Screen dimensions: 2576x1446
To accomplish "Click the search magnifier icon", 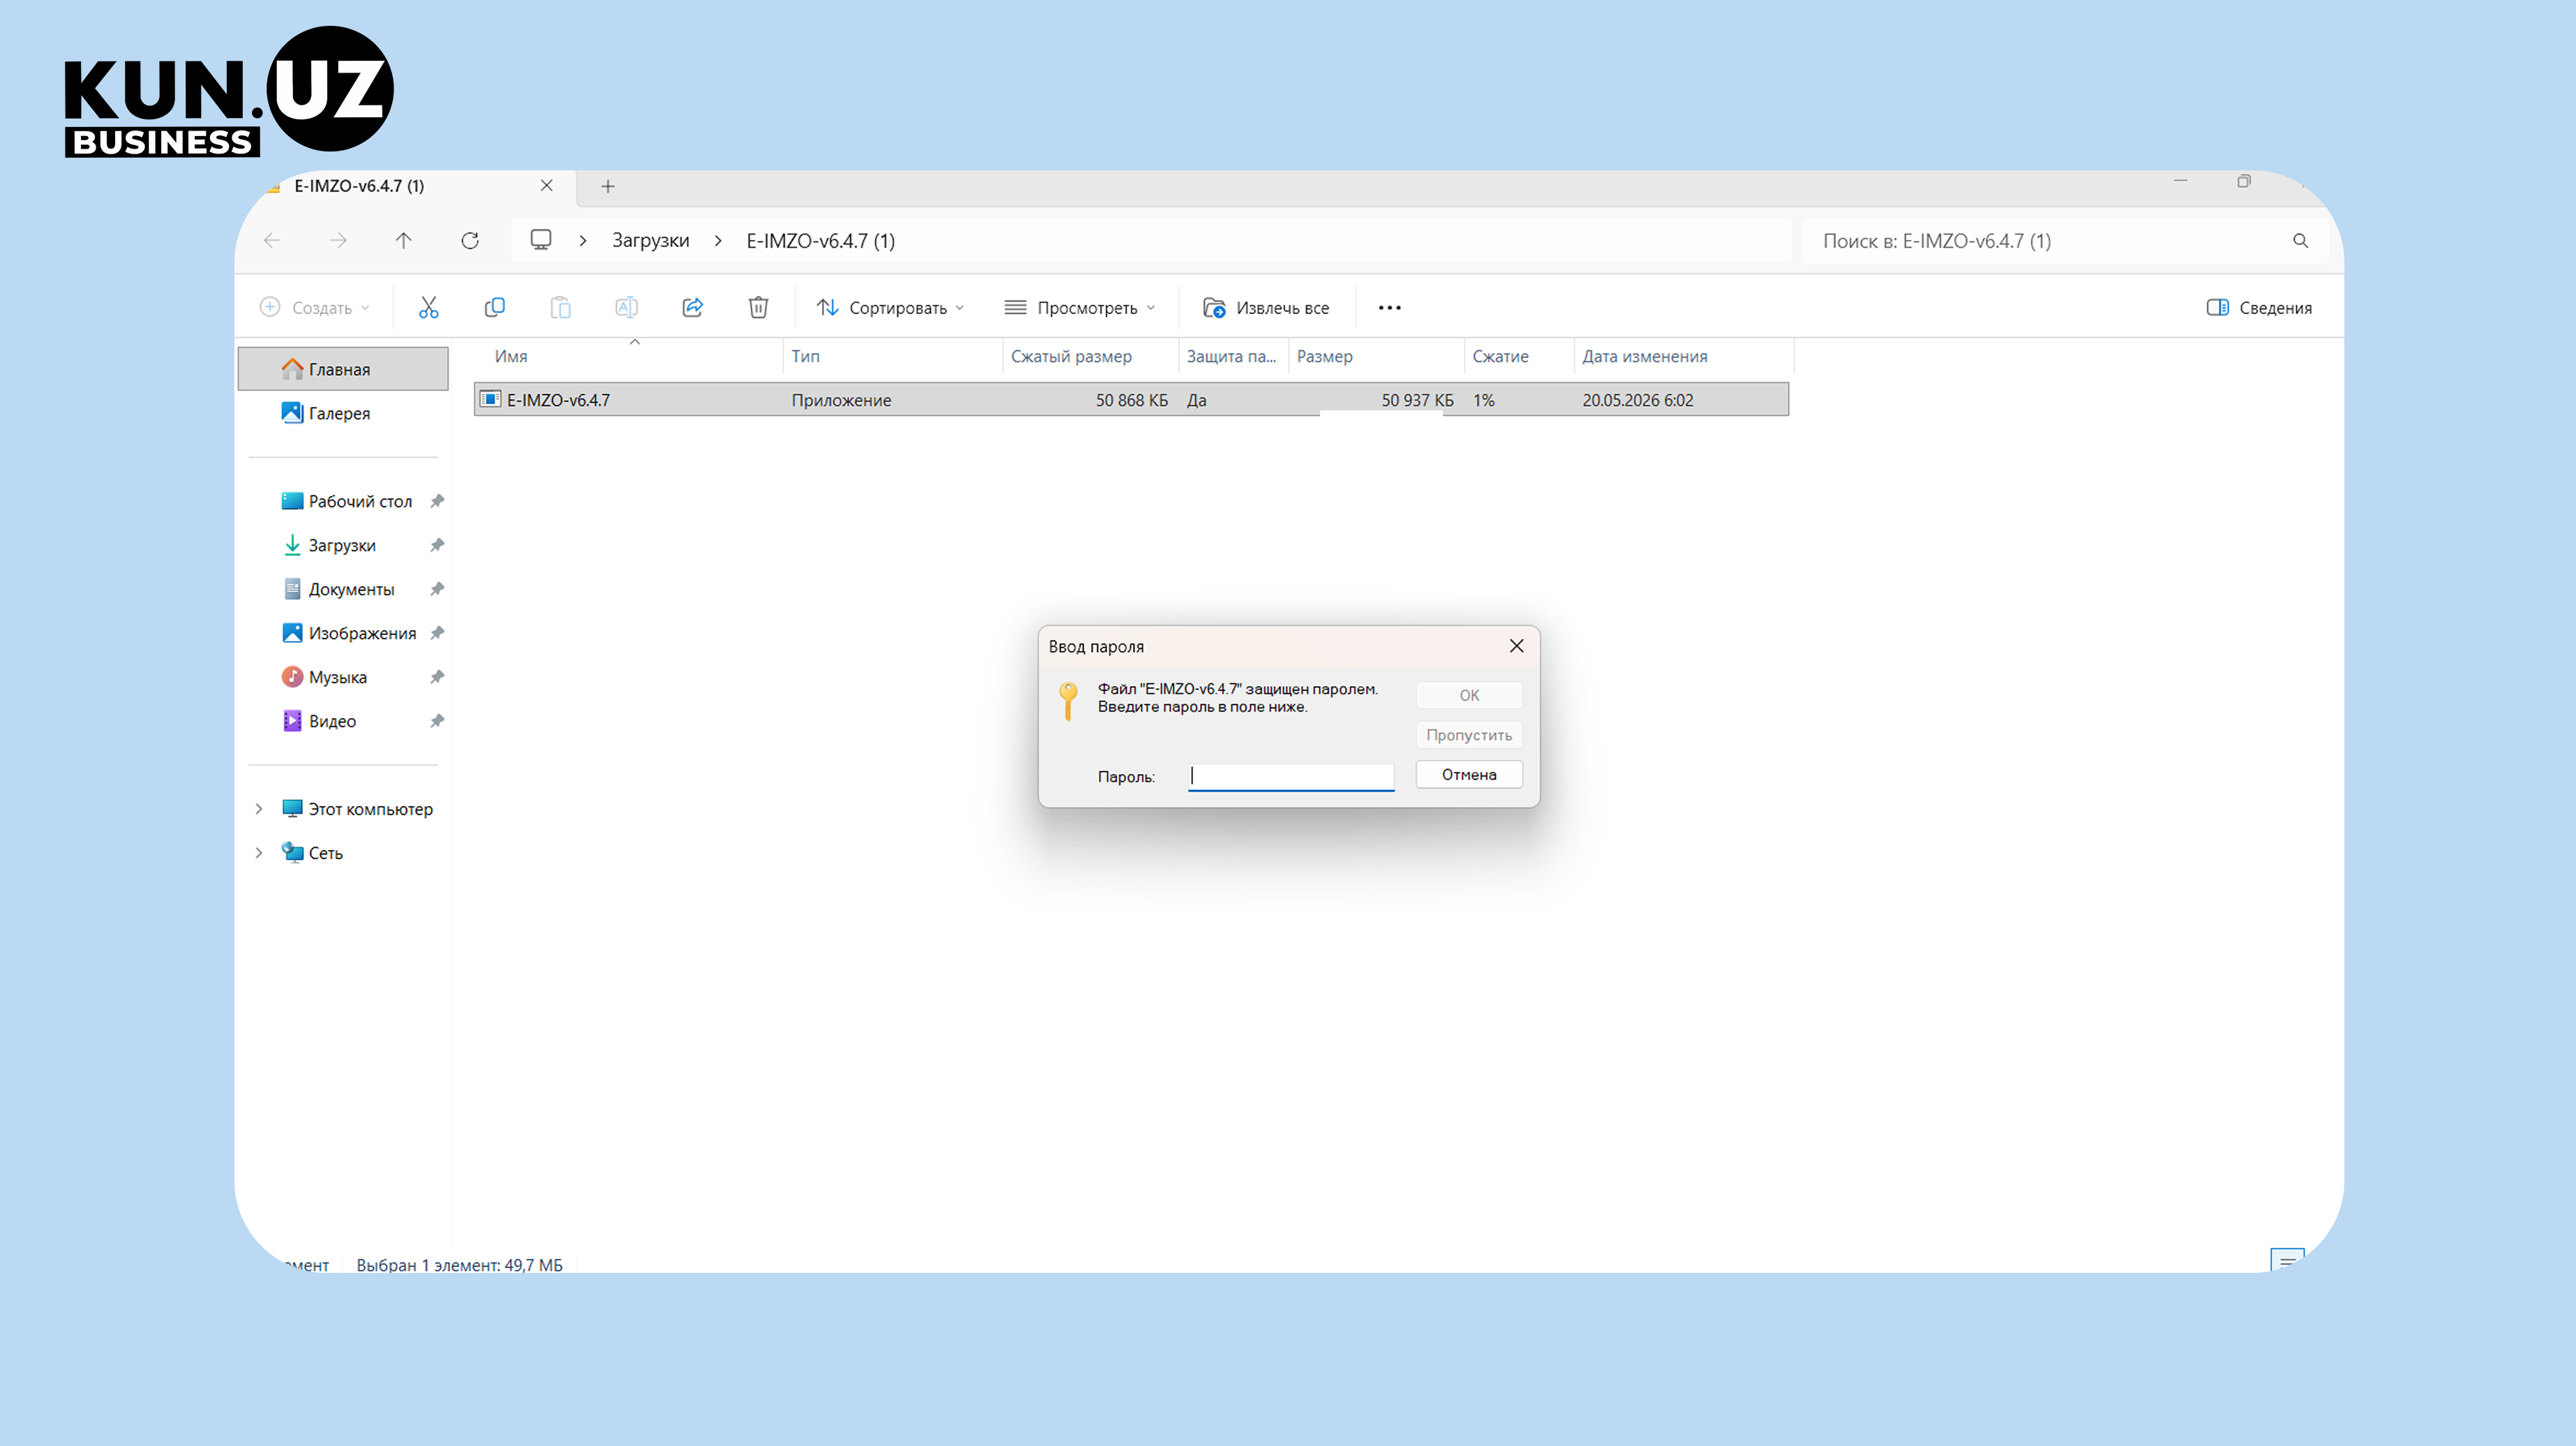I will pyautogui.click(x=2300, y=240).
